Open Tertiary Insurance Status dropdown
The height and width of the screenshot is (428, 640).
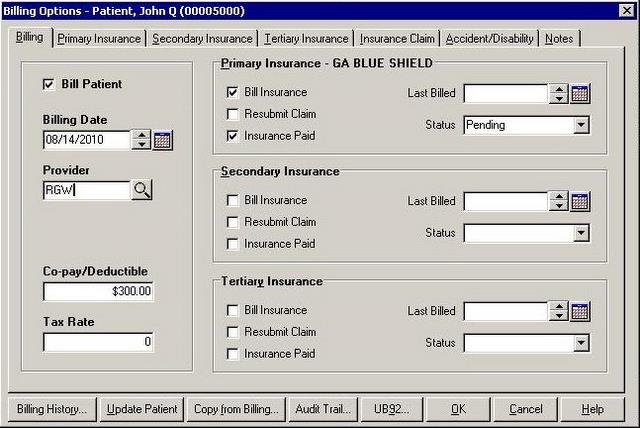[x=581, y=344]
